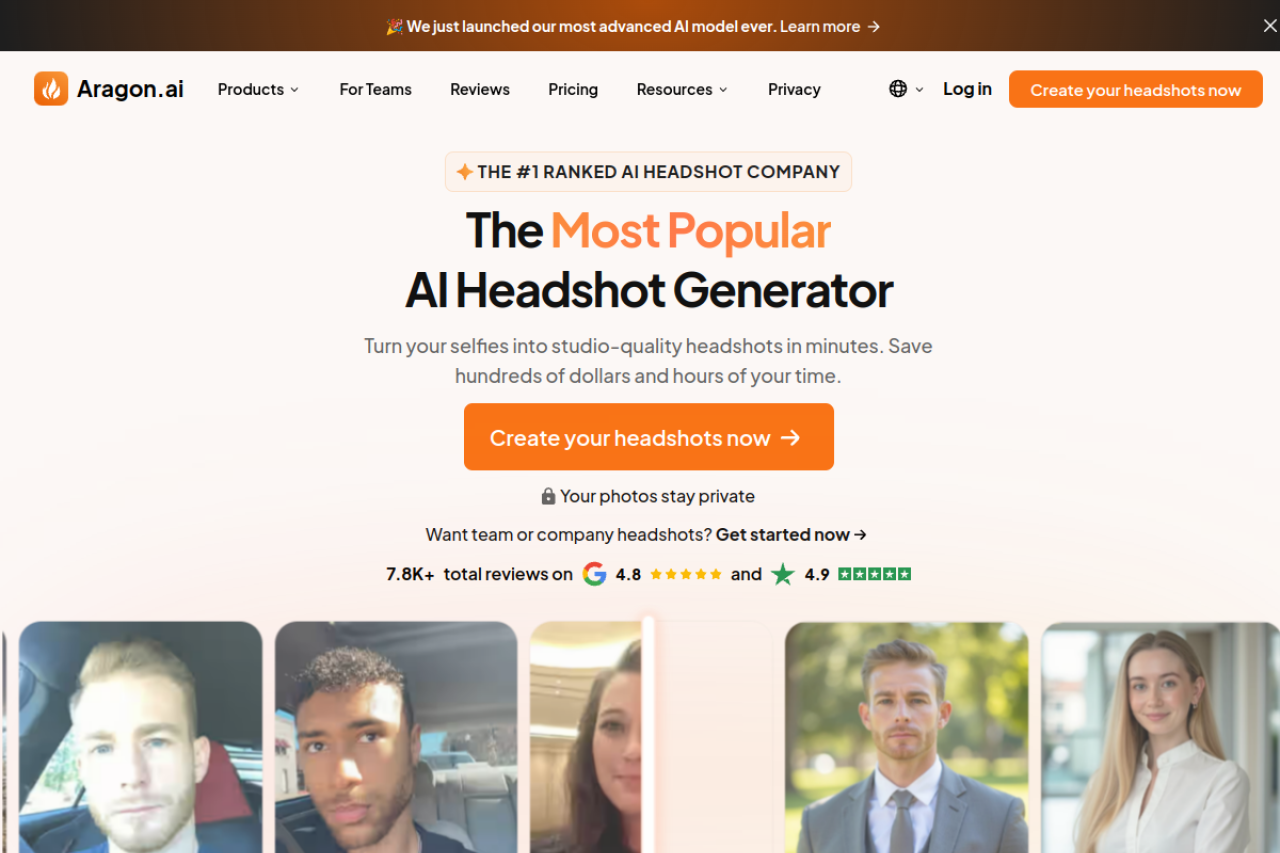
Task: Expand the Resources dropdown menu
Action: pos(682,89)
